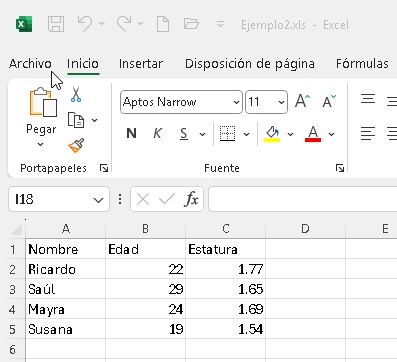Select the cell containing Saúl
Image resolution: width=397 pixels, height=362 pixels.
66,289
